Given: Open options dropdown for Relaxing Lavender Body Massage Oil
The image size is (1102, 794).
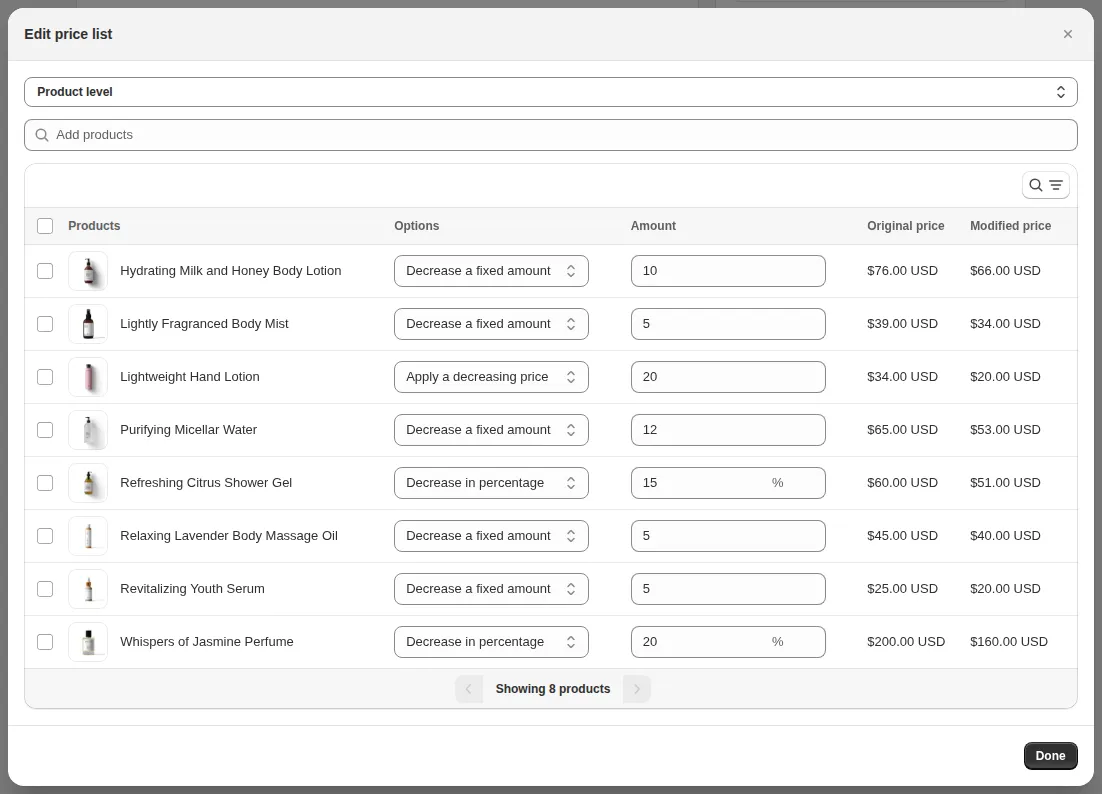Looking at the screenshot, I should coord(491,536).
